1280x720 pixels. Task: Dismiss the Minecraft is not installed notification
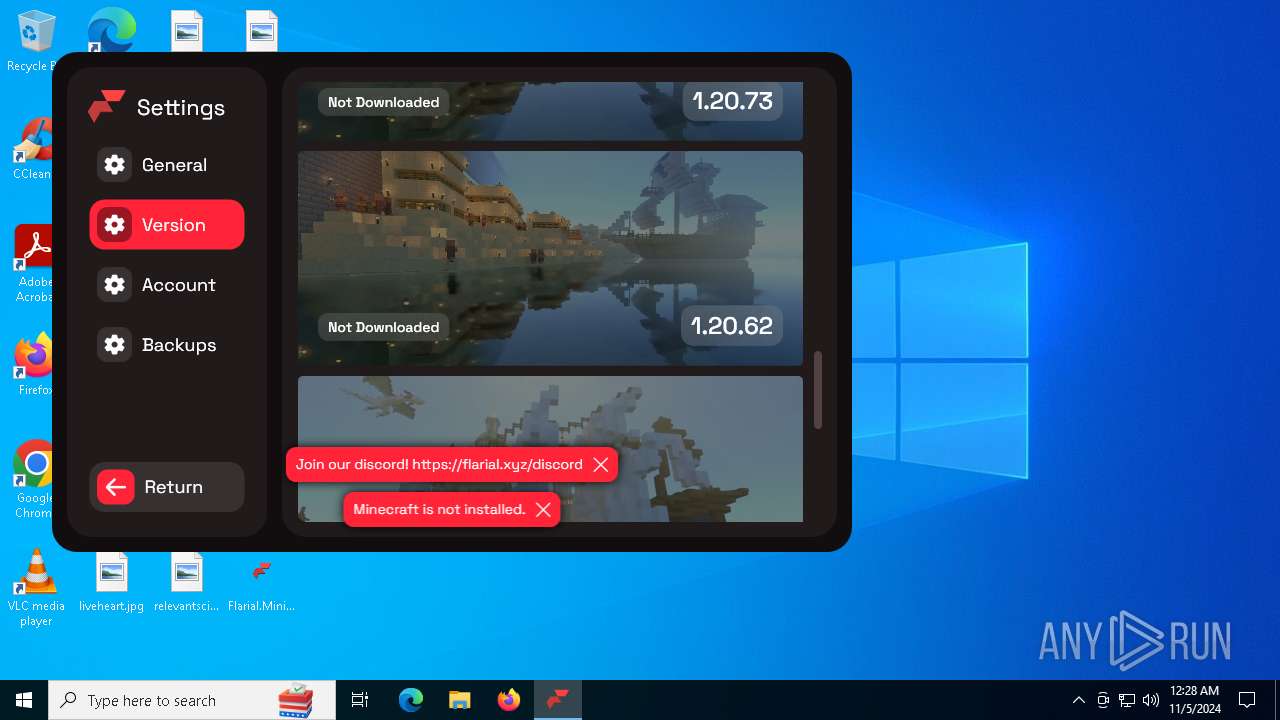coord(543,510)
